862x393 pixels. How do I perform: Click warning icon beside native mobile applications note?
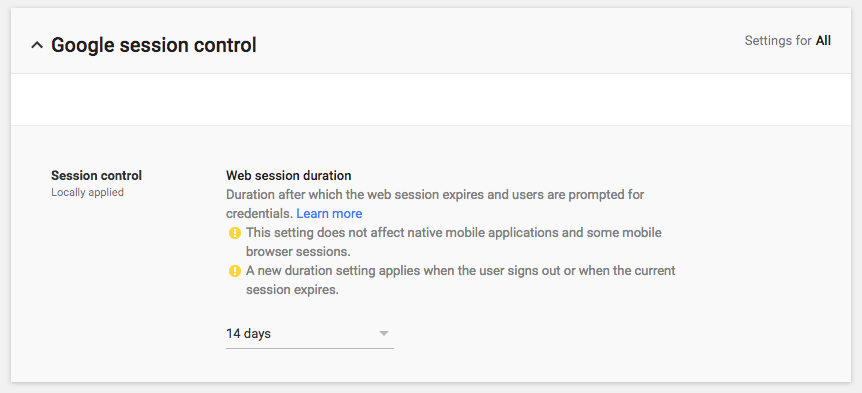coord(235,233)
